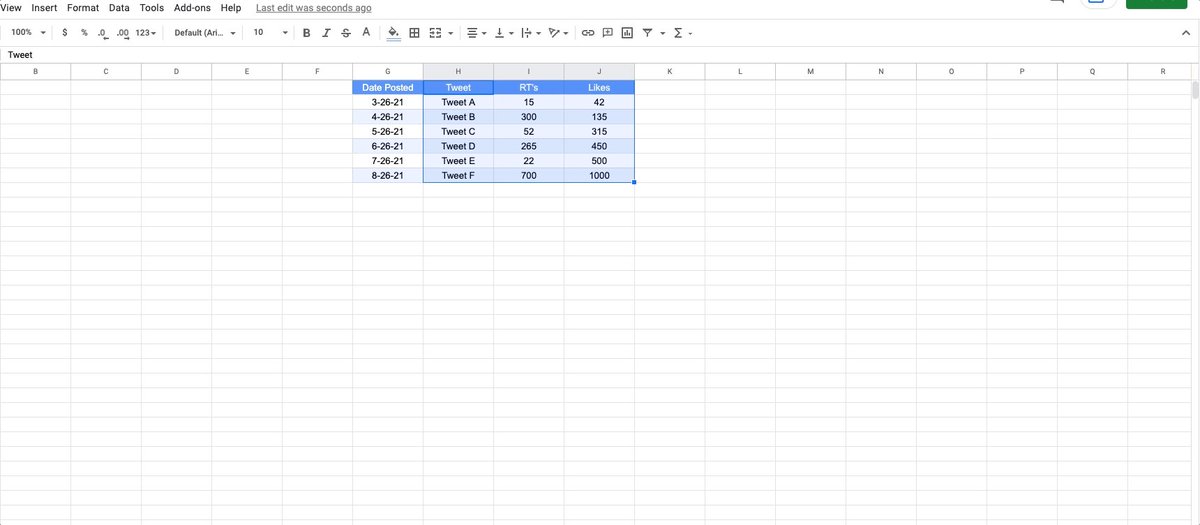The image size is (1200, 525).
Task: Select the 'Likes' header cell
Action: pyautogui.click(x=599, y=87)
